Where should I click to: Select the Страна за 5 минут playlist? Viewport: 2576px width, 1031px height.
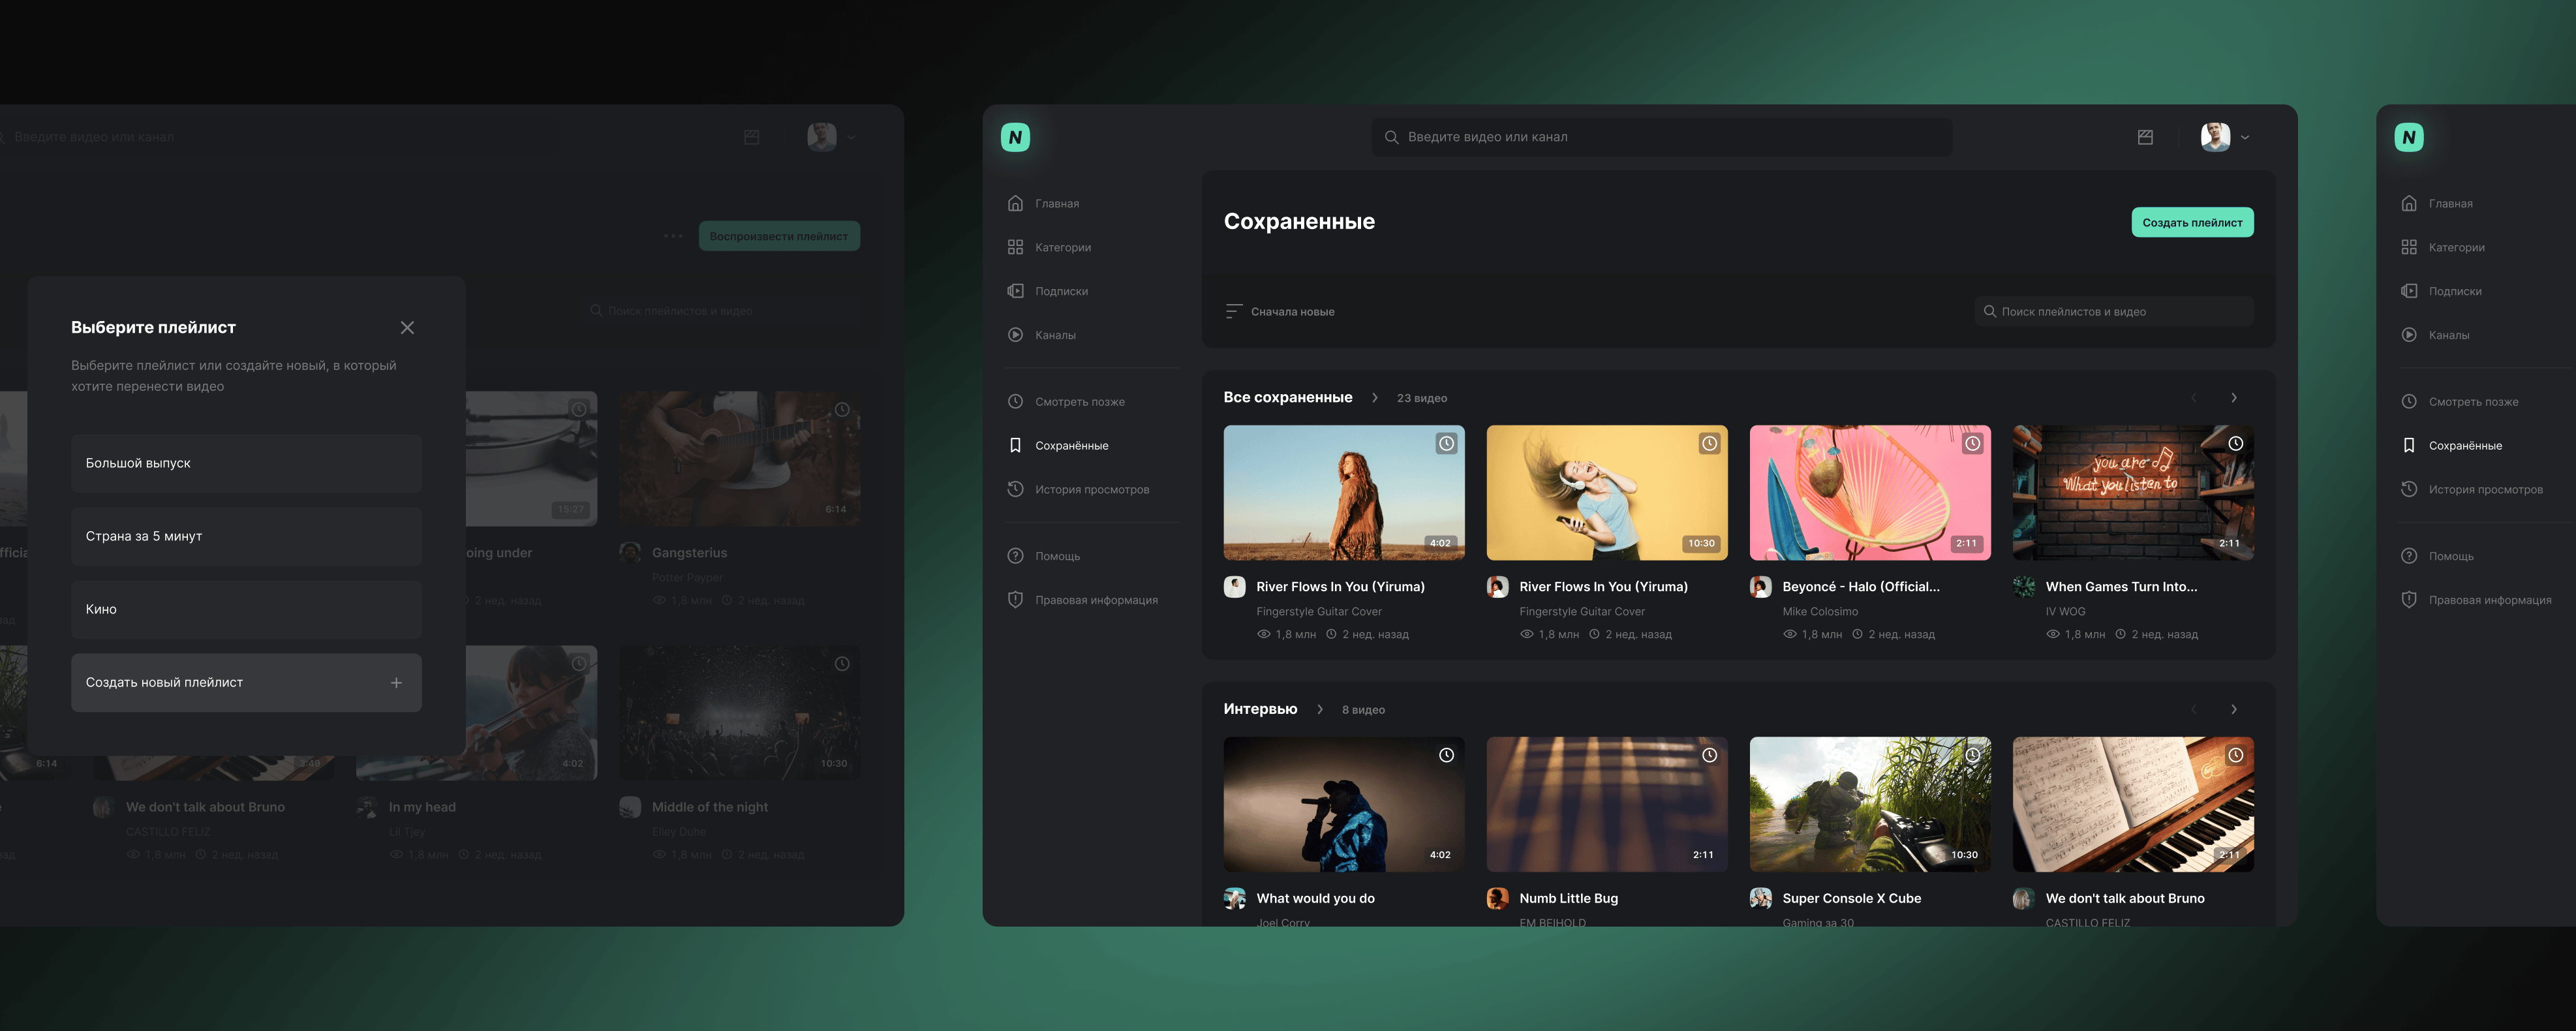[246, 536]
